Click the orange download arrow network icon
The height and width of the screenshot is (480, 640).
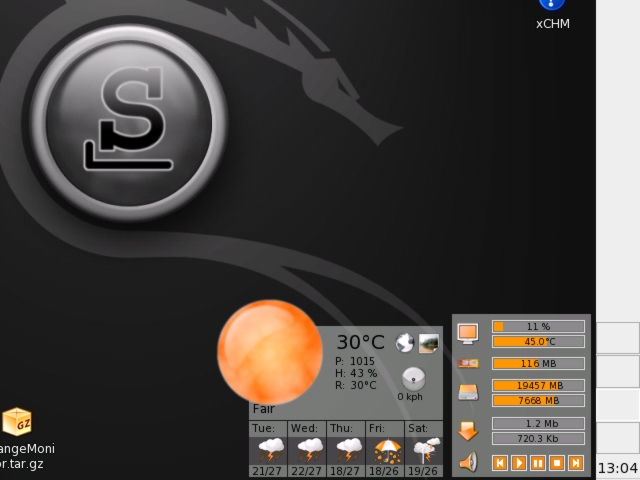click(468, 431)
